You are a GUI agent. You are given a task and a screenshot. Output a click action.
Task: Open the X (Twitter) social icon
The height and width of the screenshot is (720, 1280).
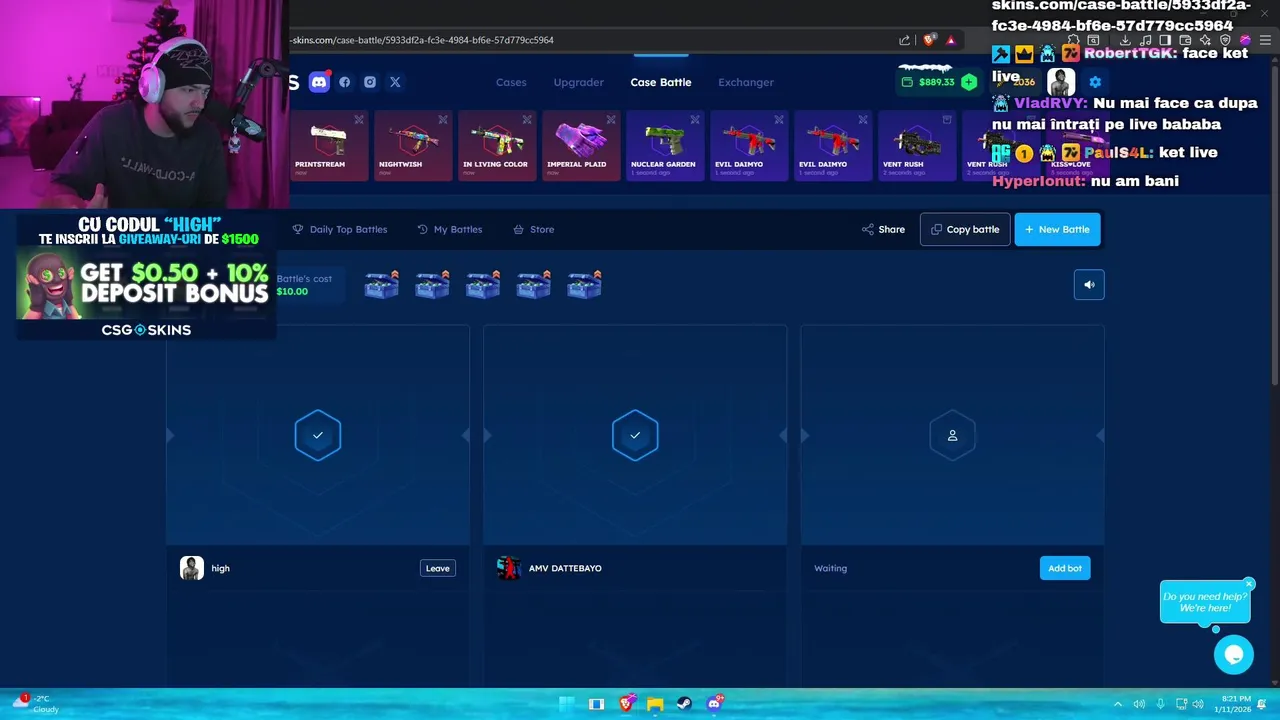[395, 82]
